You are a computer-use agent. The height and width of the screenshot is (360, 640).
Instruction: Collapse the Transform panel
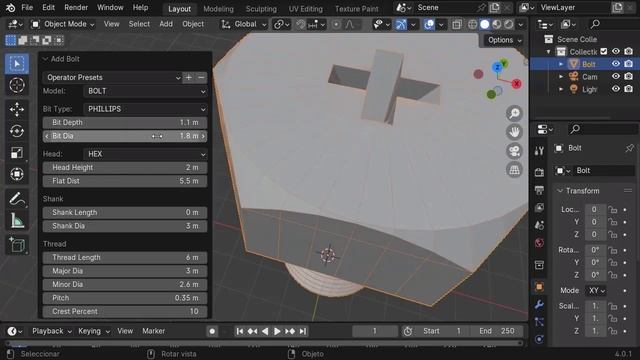560,191
